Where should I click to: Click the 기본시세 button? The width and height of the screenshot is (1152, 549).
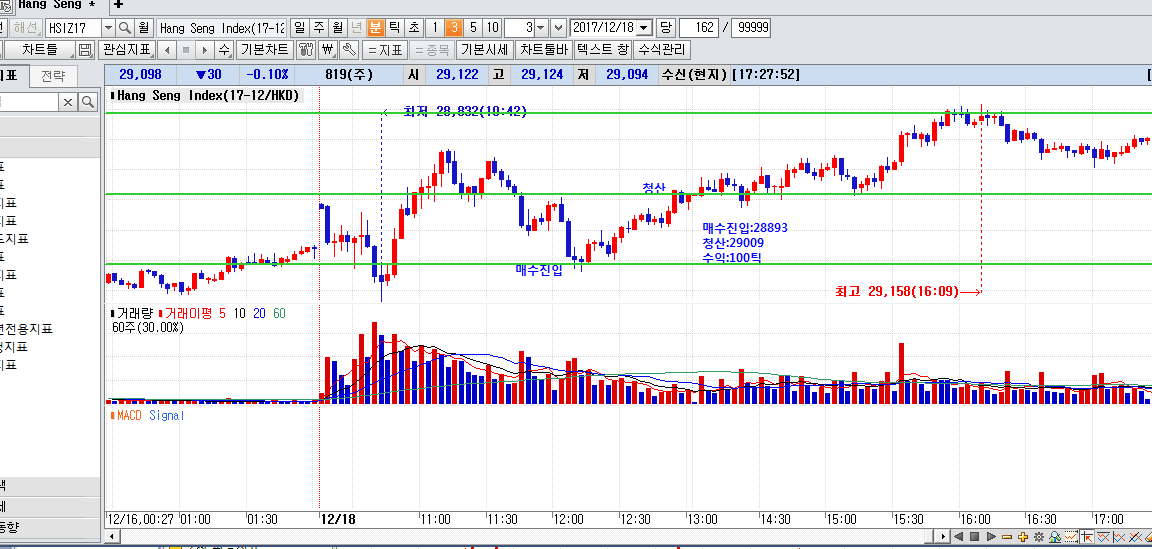pyautogui.click(x=483, y=50)
